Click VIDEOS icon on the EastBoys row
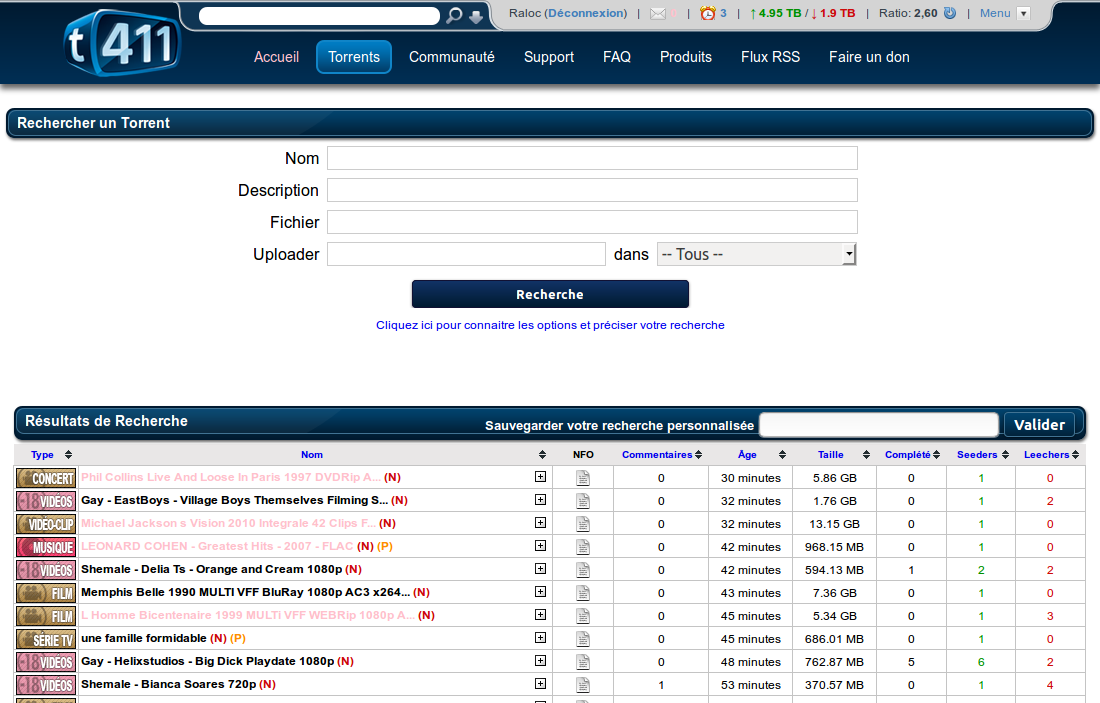 tap(46, 501)
